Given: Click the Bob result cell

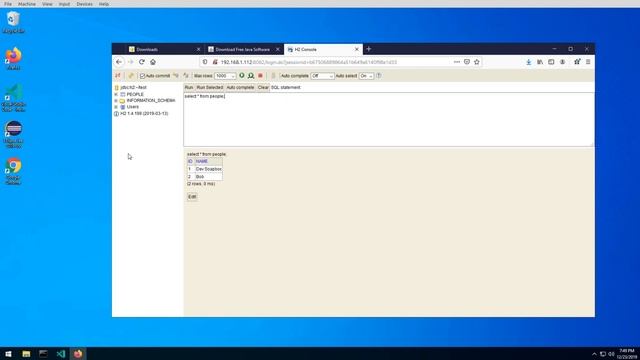Looking at the screenshot, I should 208,177.
